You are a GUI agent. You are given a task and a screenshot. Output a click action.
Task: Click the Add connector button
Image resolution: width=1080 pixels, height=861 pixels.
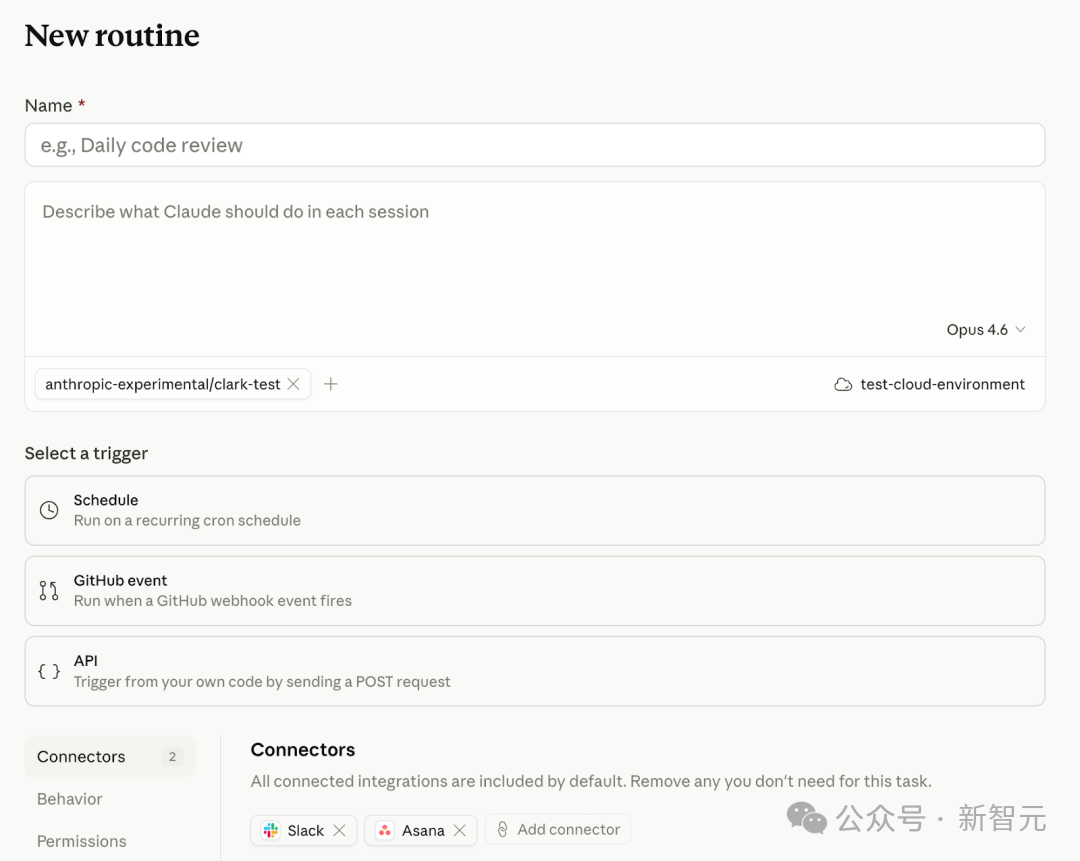point(558,829)
